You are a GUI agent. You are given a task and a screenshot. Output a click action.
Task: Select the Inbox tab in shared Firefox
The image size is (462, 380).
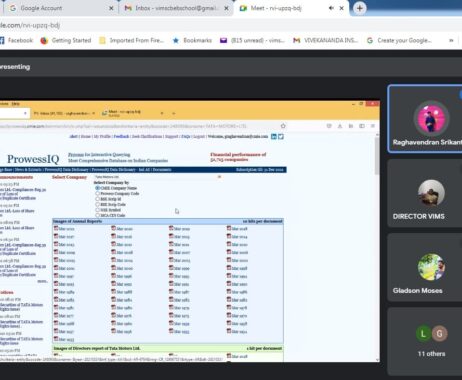click(x=64, y=113)
